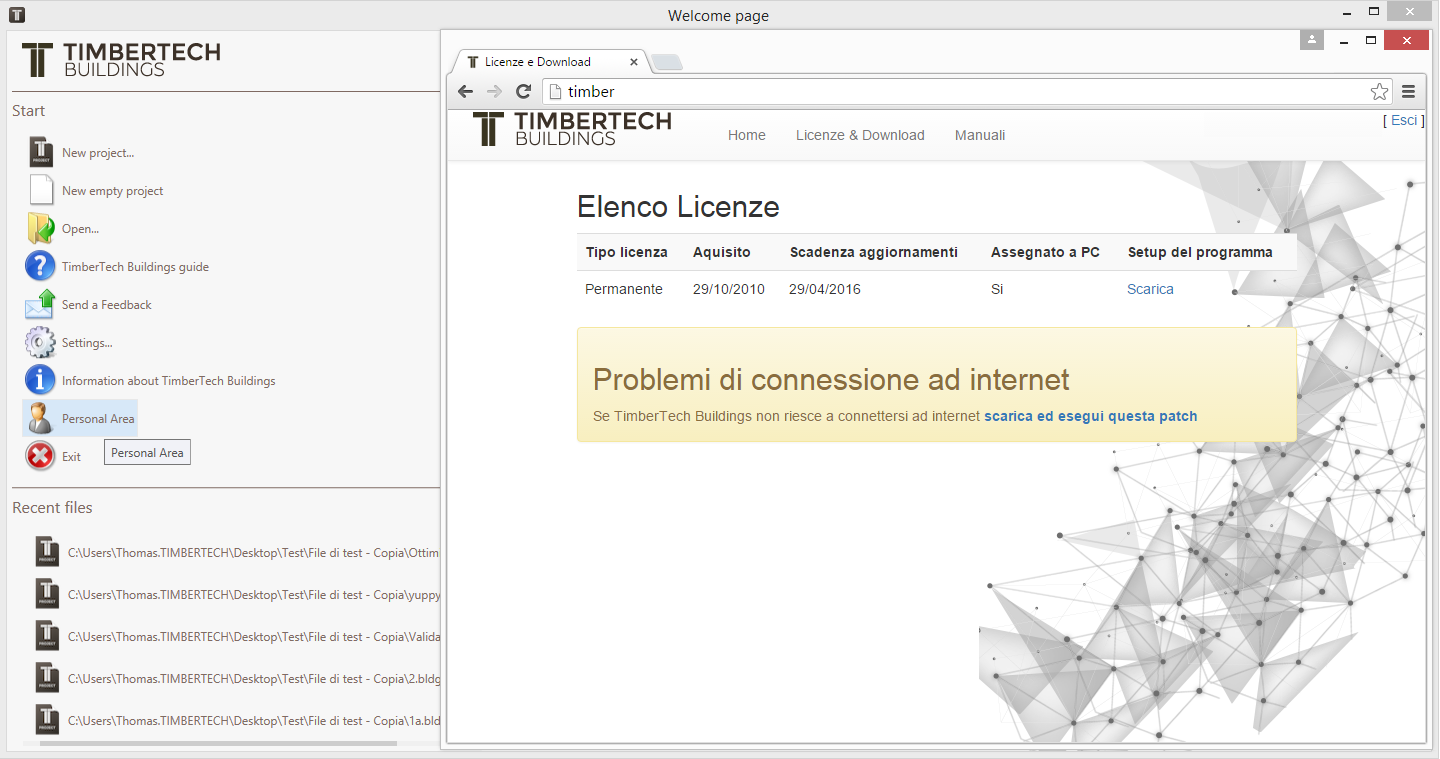Open the recent file ending in Copia\Ottim
The width and height of the screenshot is (1440, 759).
(x=238, y=552)
